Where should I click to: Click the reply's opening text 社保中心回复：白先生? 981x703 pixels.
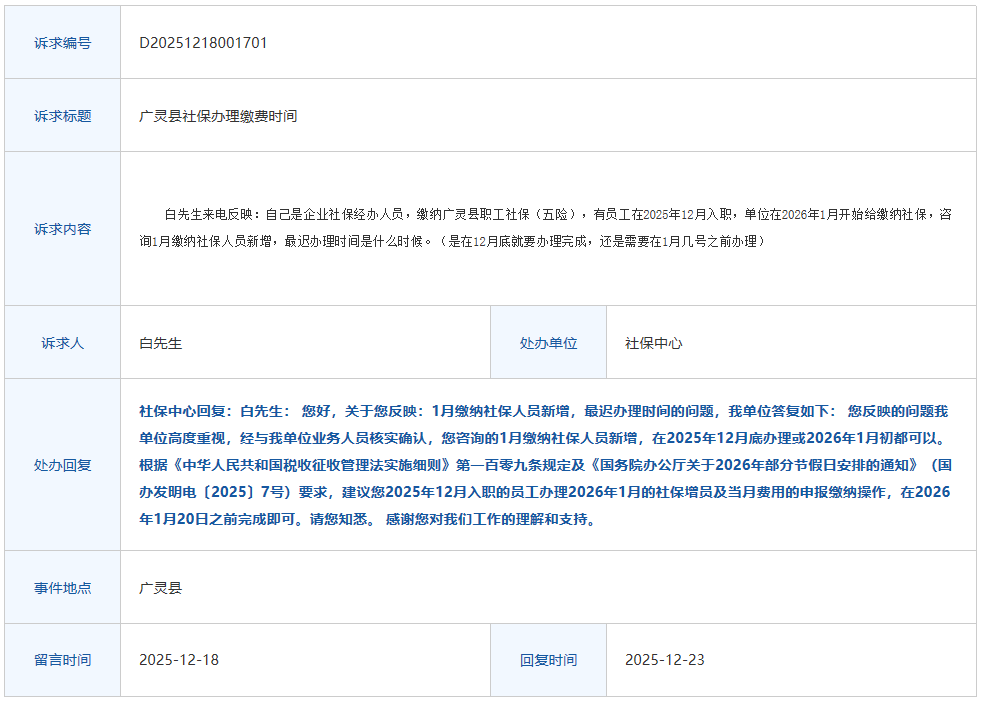[x=212, y=411]
